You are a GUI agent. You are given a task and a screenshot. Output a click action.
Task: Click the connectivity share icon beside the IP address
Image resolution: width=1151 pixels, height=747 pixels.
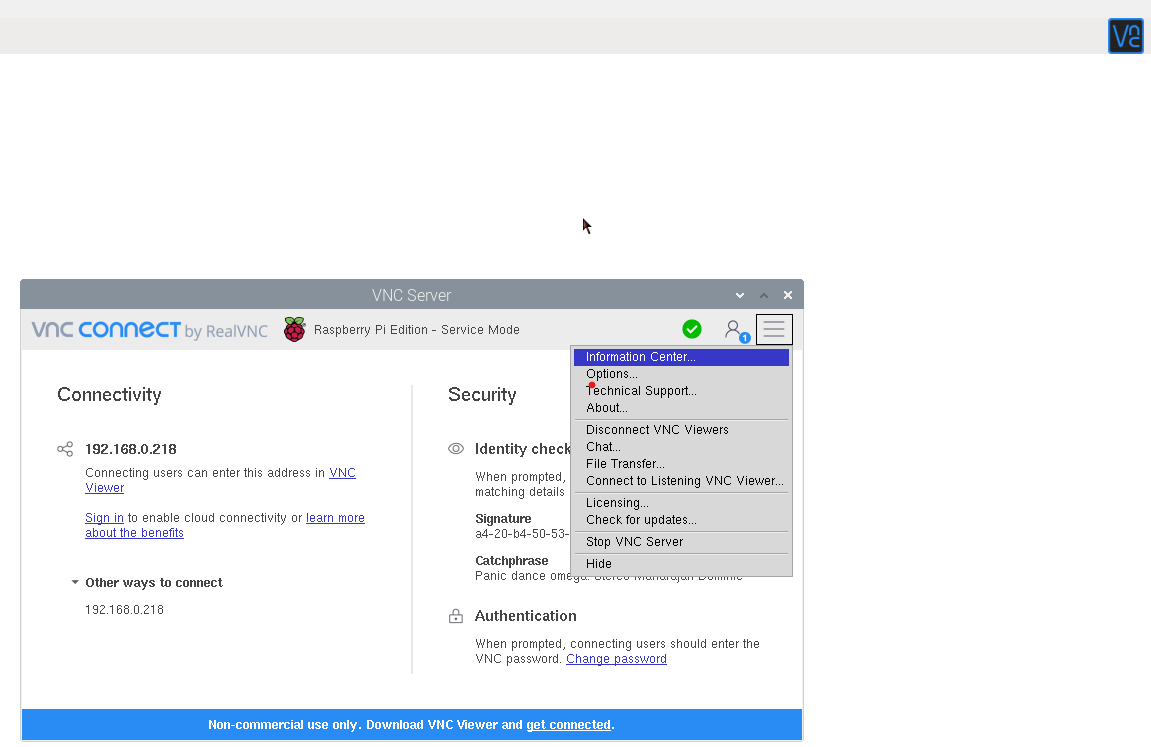point(65,449)
